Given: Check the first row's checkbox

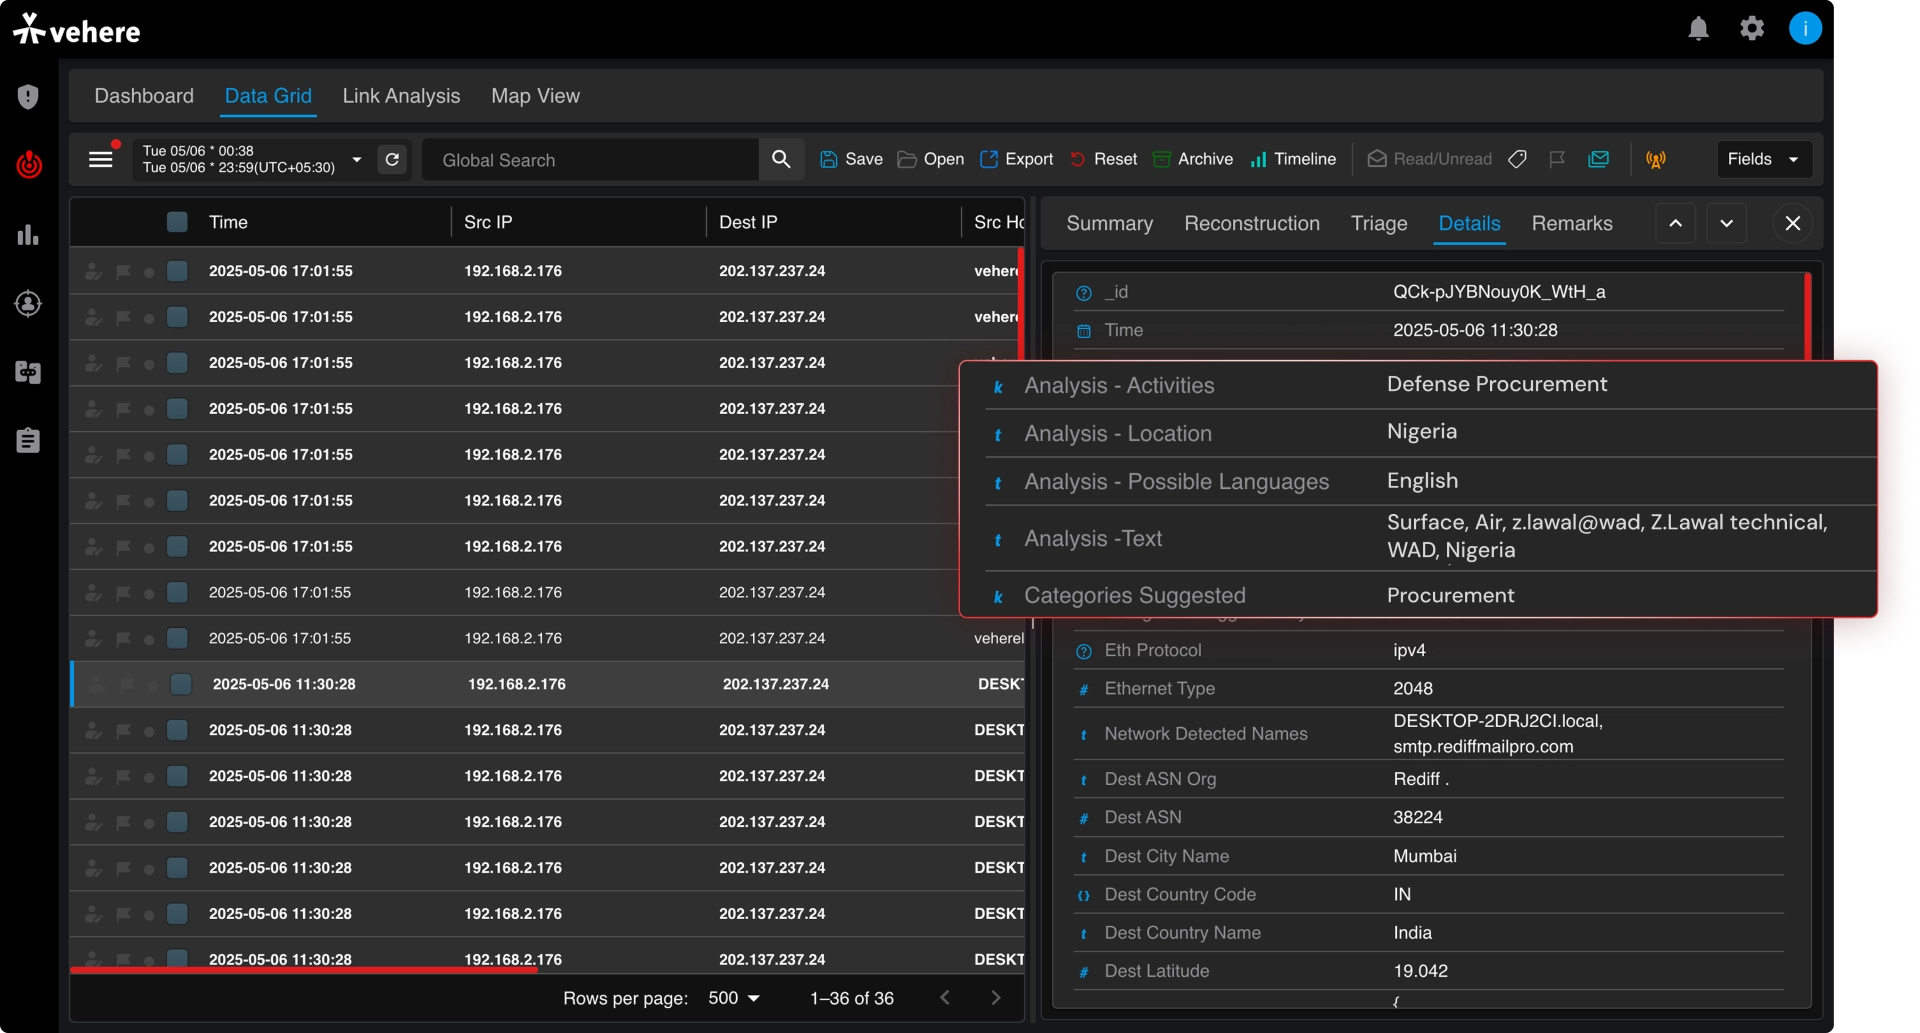Looking at the screenshot, I should click(177, 271).
